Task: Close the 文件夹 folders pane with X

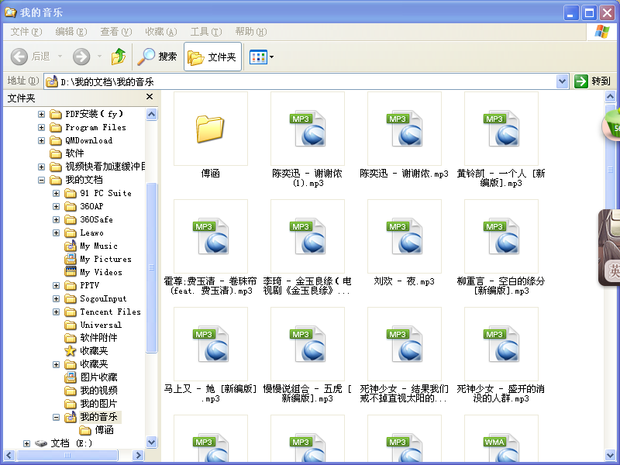Action: tap(149, 97)
